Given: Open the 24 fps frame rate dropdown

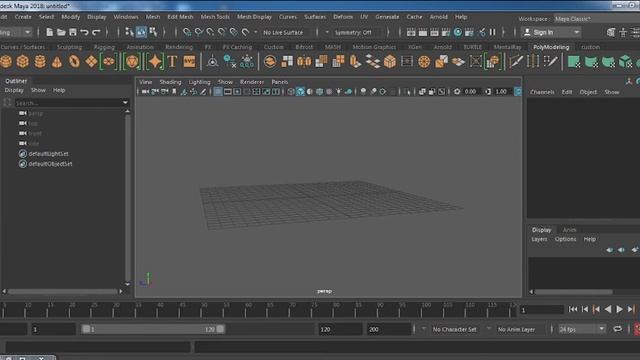Looking at the screenshot, I should coord(582,329).
